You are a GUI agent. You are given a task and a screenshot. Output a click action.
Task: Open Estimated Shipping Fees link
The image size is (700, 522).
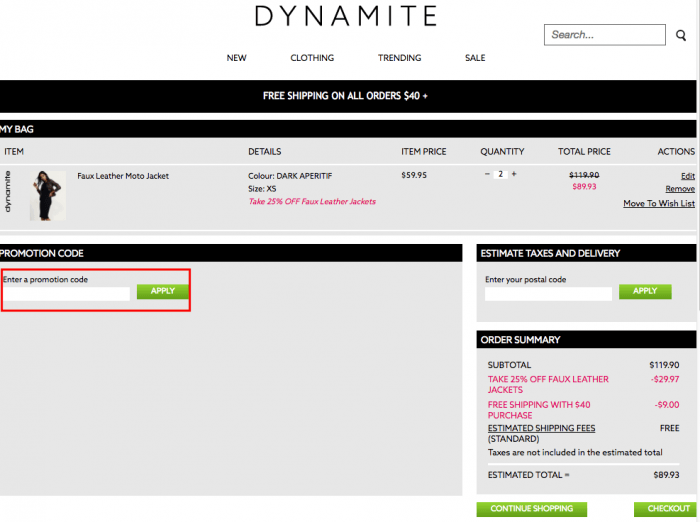point(541,428)
